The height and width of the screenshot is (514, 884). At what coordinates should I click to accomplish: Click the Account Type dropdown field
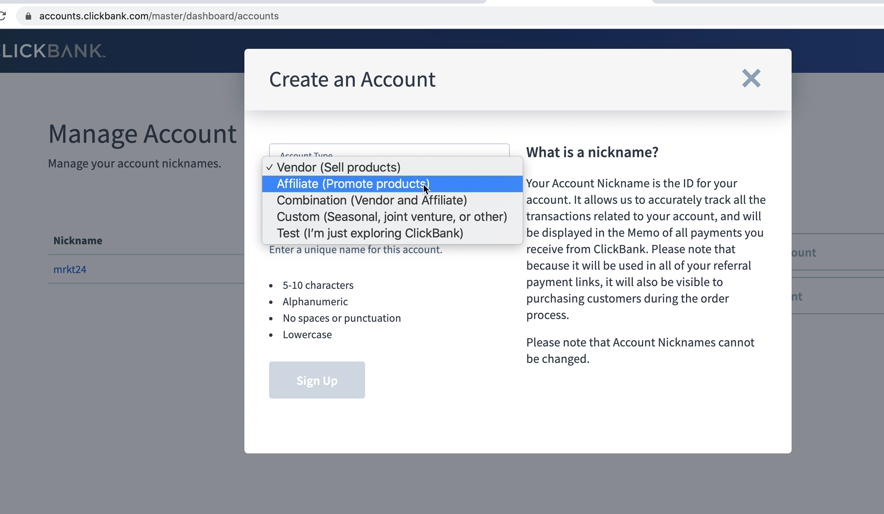pyautogui.click(x=389, y=151)
